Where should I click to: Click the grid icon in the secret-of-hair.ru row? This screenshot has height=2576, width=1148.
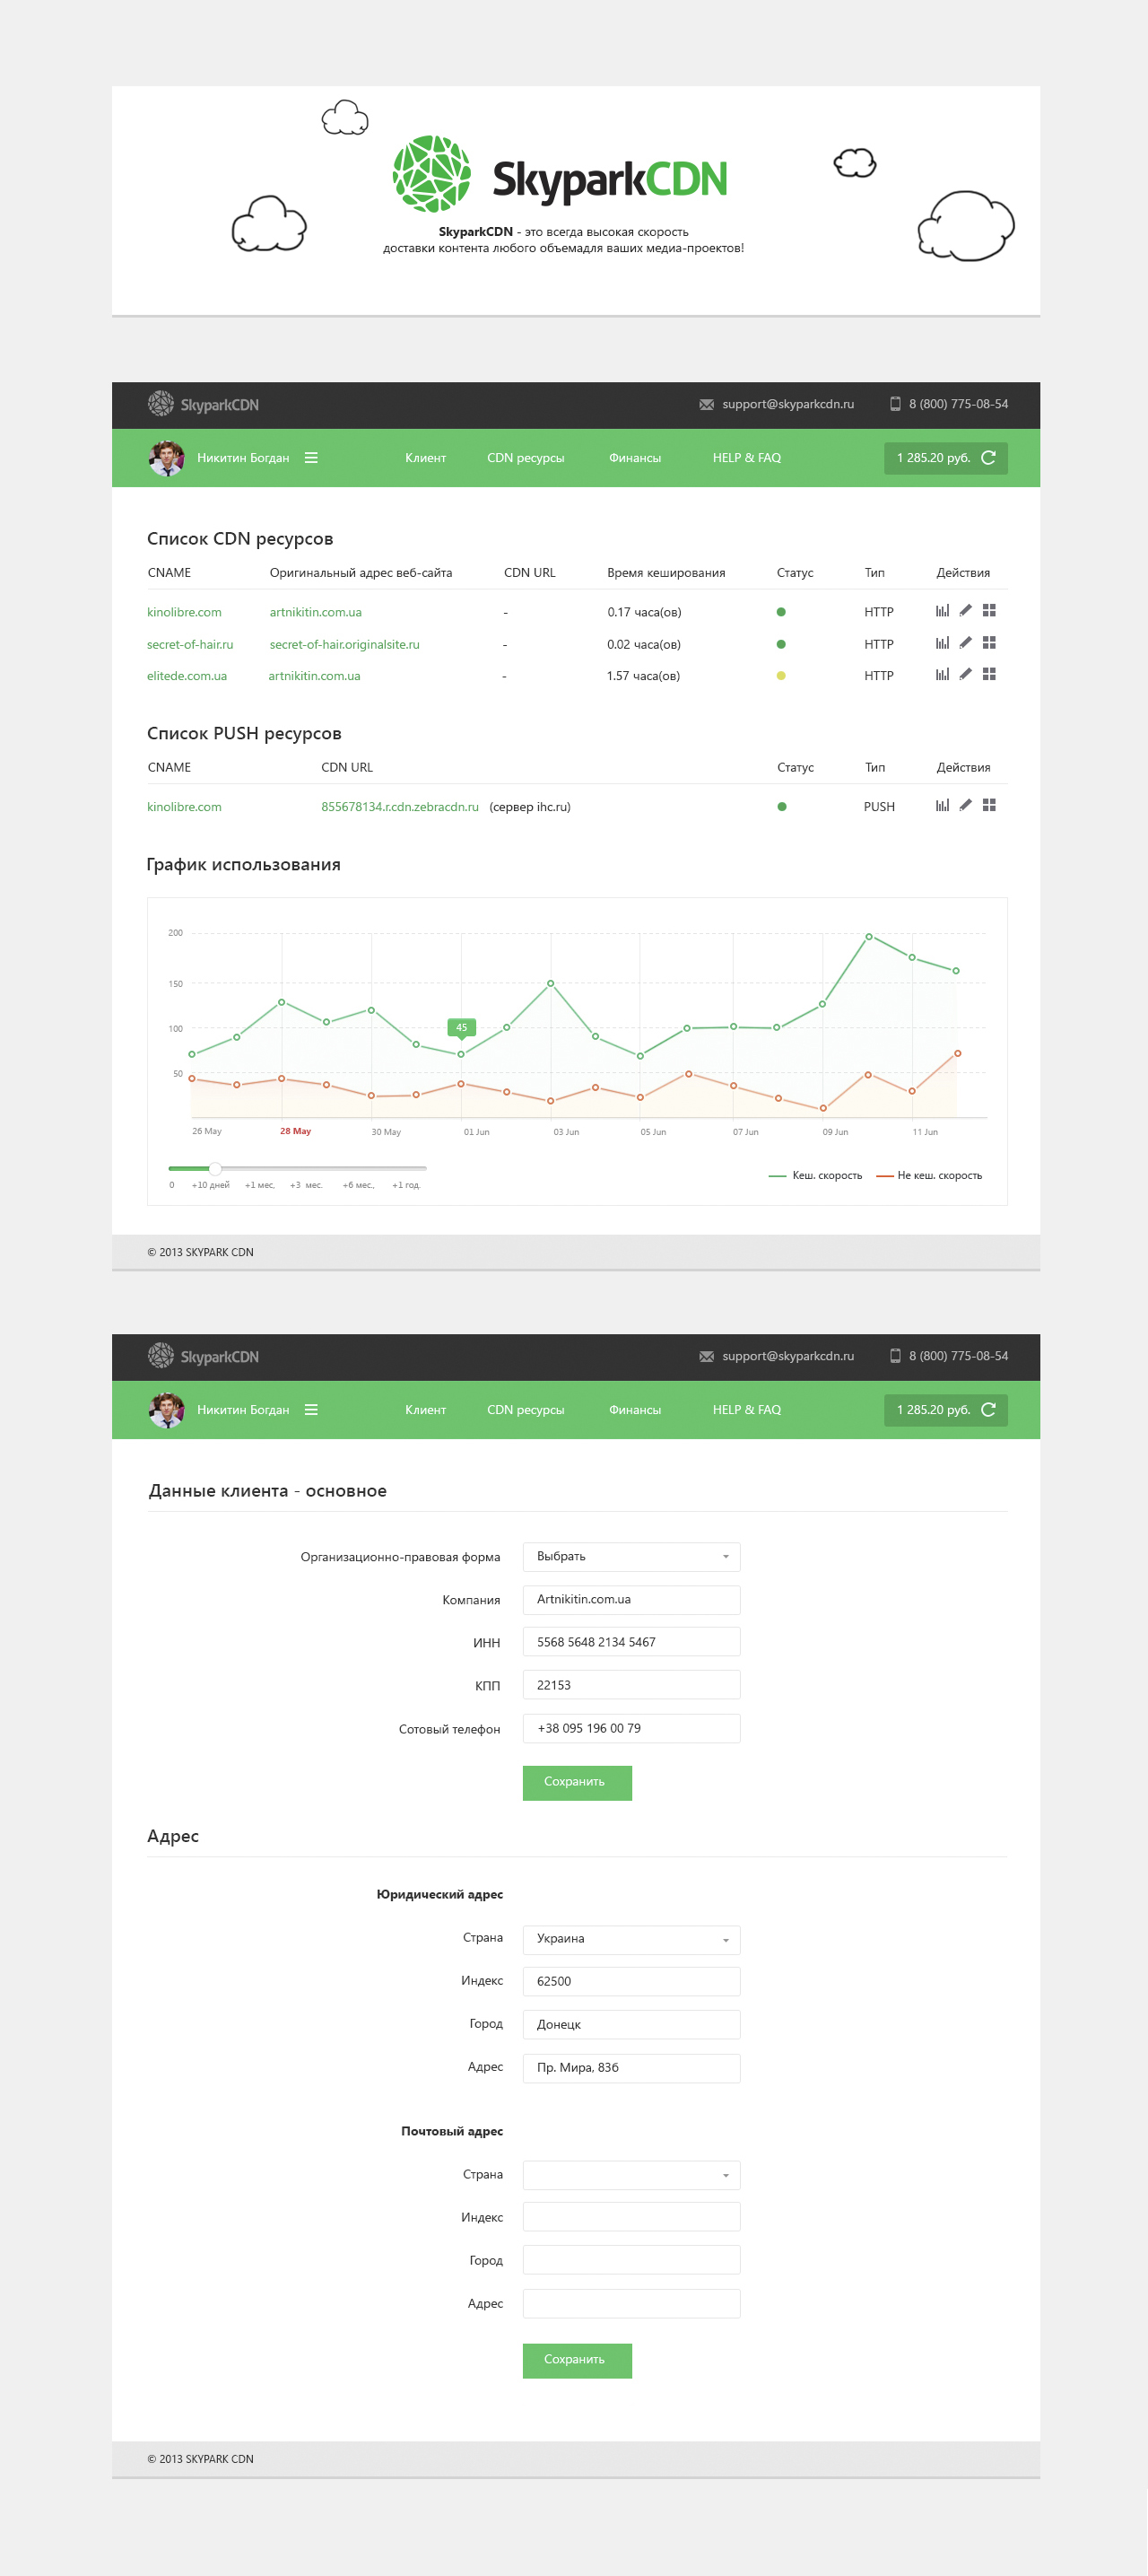(x=989, y=643)
